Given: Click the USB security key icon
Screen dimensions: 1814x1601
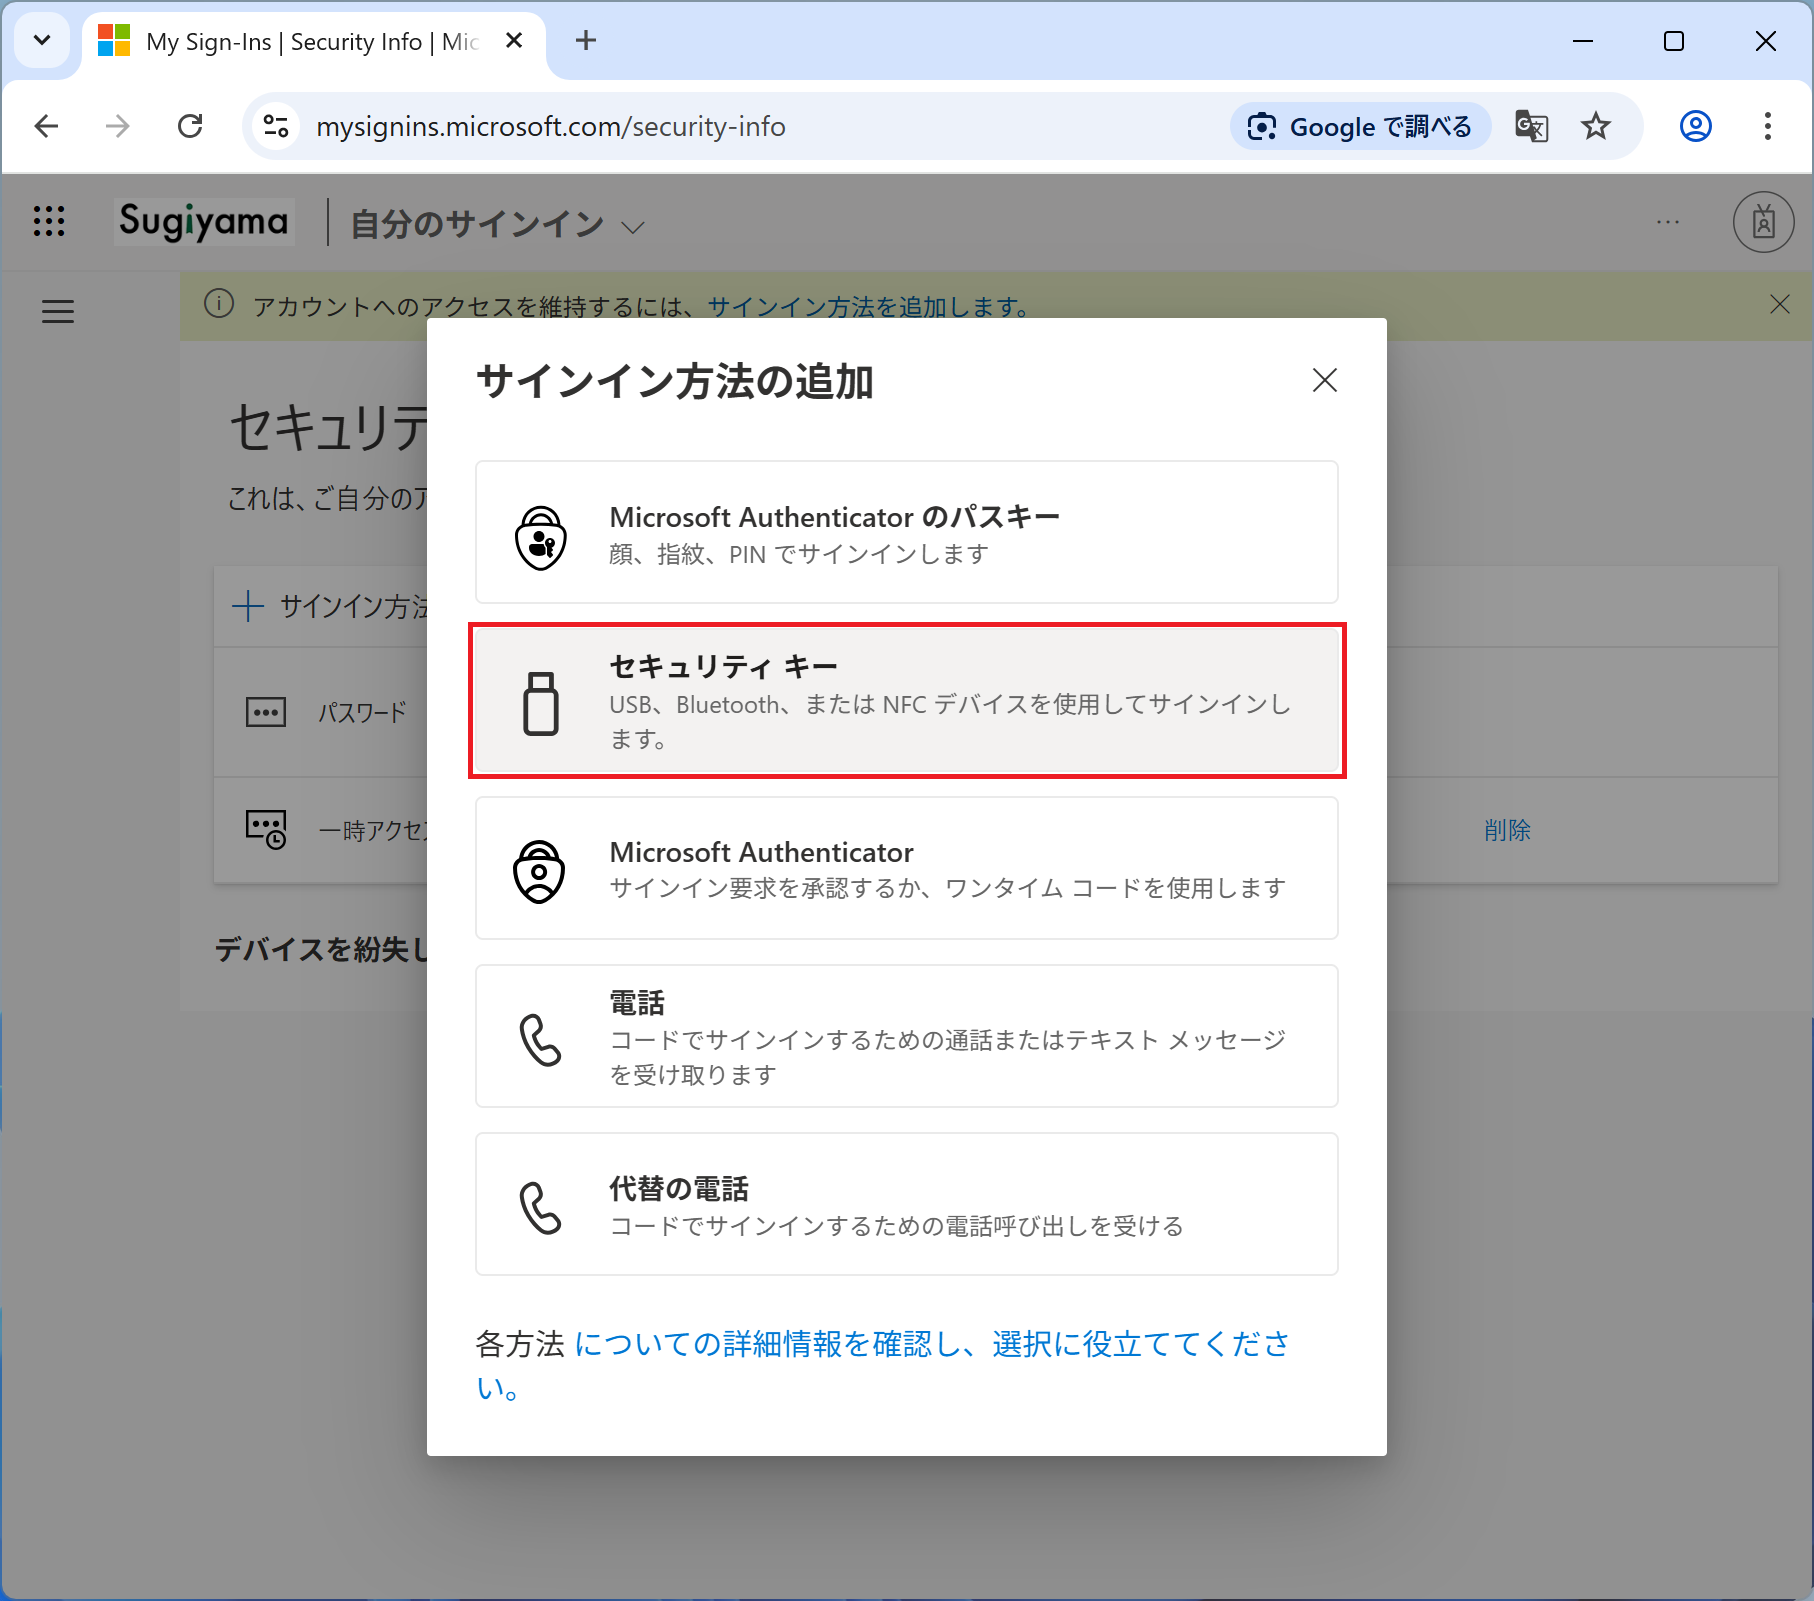Looking at the screenshot, I should pyautogui.click(x=541, y=703).
